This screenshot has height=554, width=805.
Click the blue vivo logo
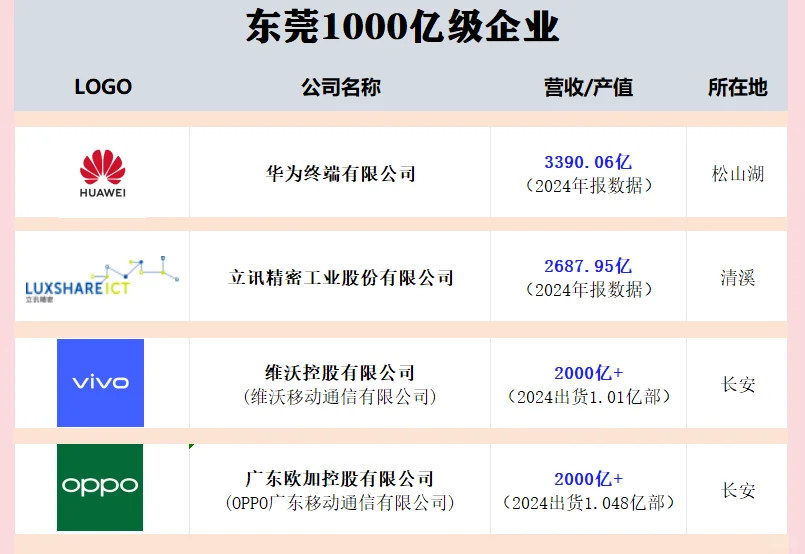[x=101, y=383]
